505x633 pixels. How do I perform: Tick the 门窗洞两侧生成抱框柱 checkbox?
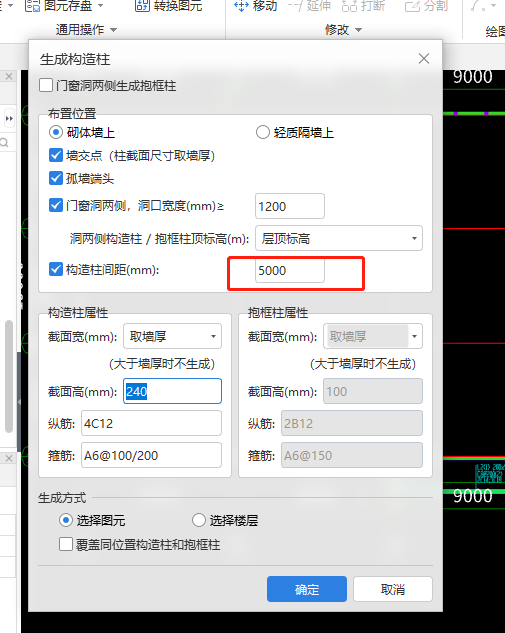pyautogui.click(x=46, y=86)
